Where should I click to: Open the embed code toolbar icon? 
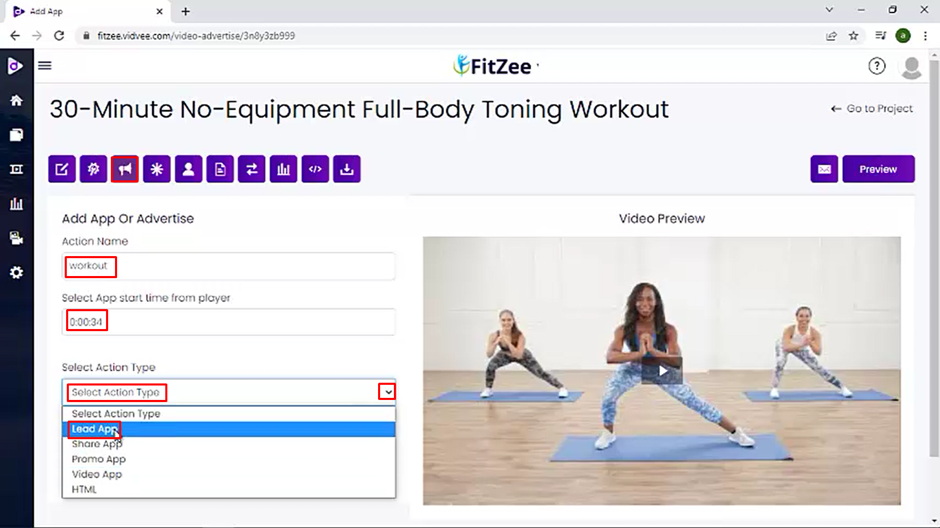(315, 169)
